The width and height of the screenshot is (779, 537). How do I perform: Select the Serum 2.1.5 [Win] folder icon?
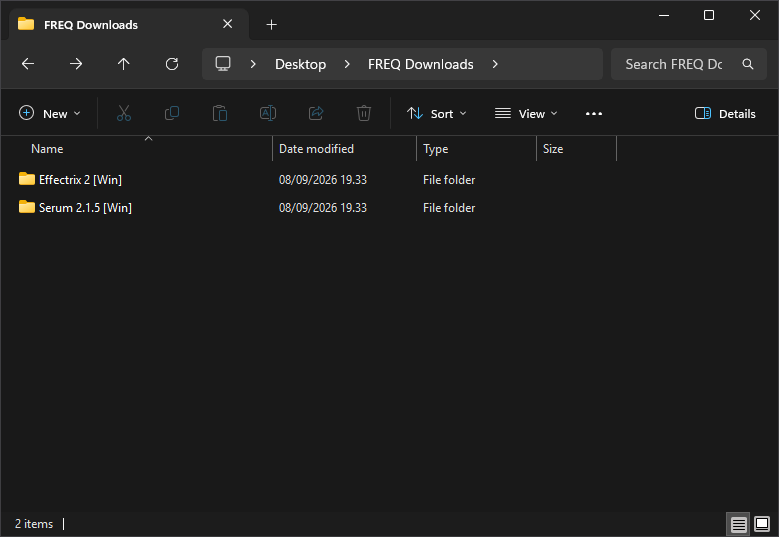(x=27, y=207)
